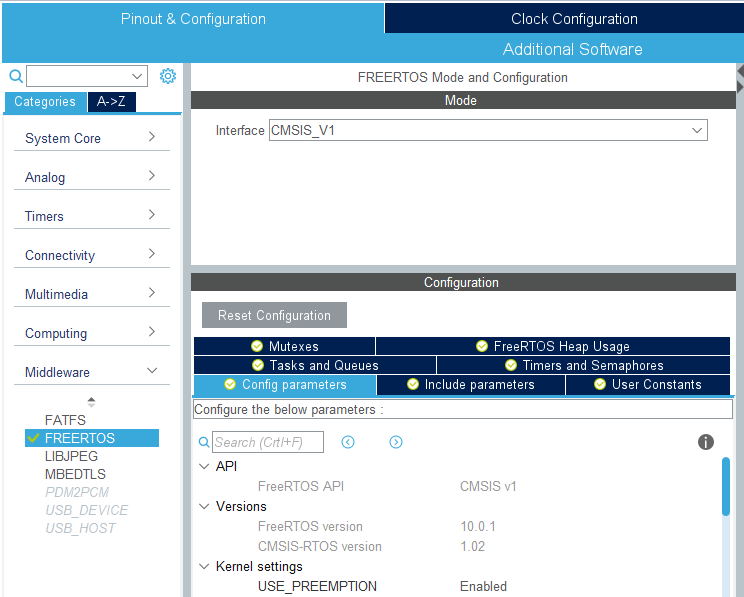Viewport: 744px width, 597px height.
Task: Click the info icon in parameters panel
Action: 705,442
